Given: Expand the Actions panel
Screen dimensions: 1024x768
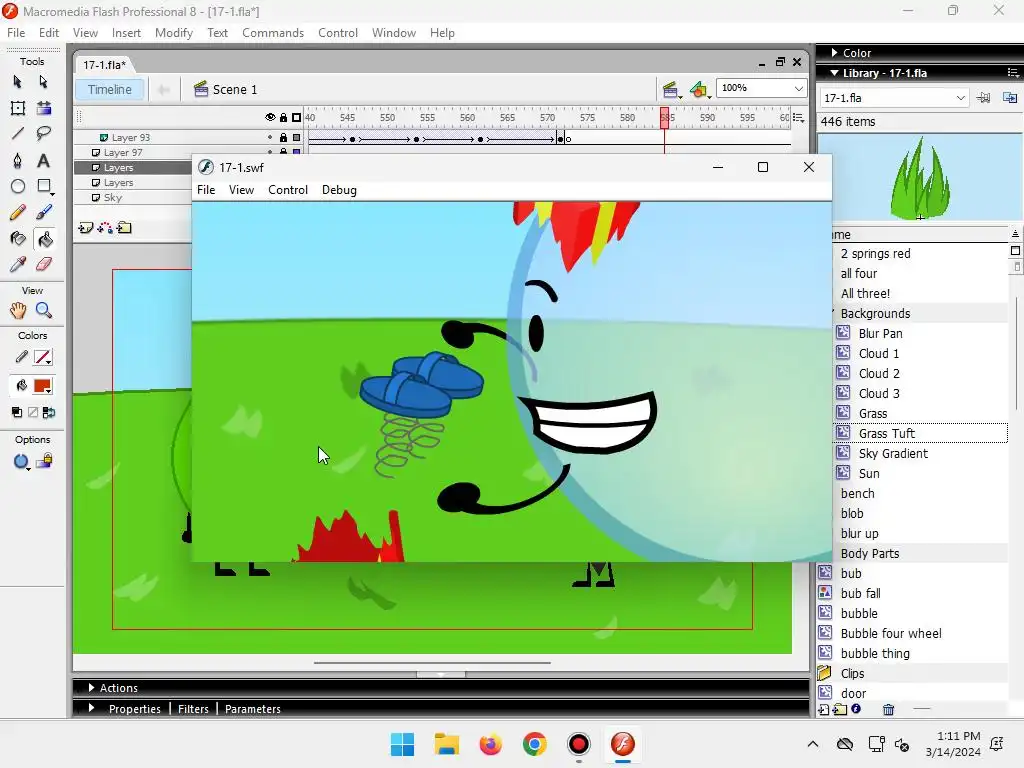Looking at the screenshot, I should (91, 688).
